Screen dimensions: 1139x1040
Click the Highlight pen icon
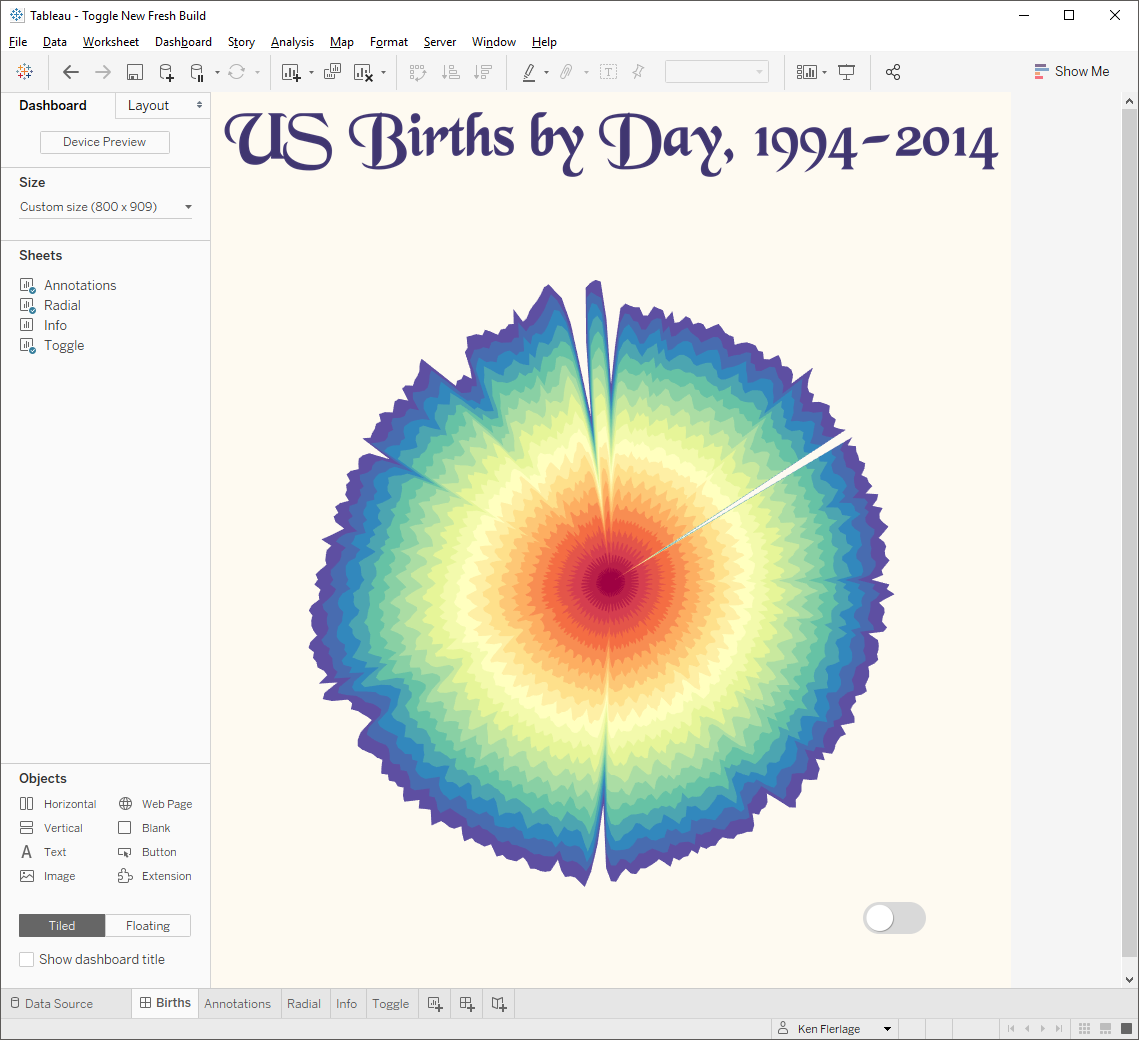click(530, 72)
